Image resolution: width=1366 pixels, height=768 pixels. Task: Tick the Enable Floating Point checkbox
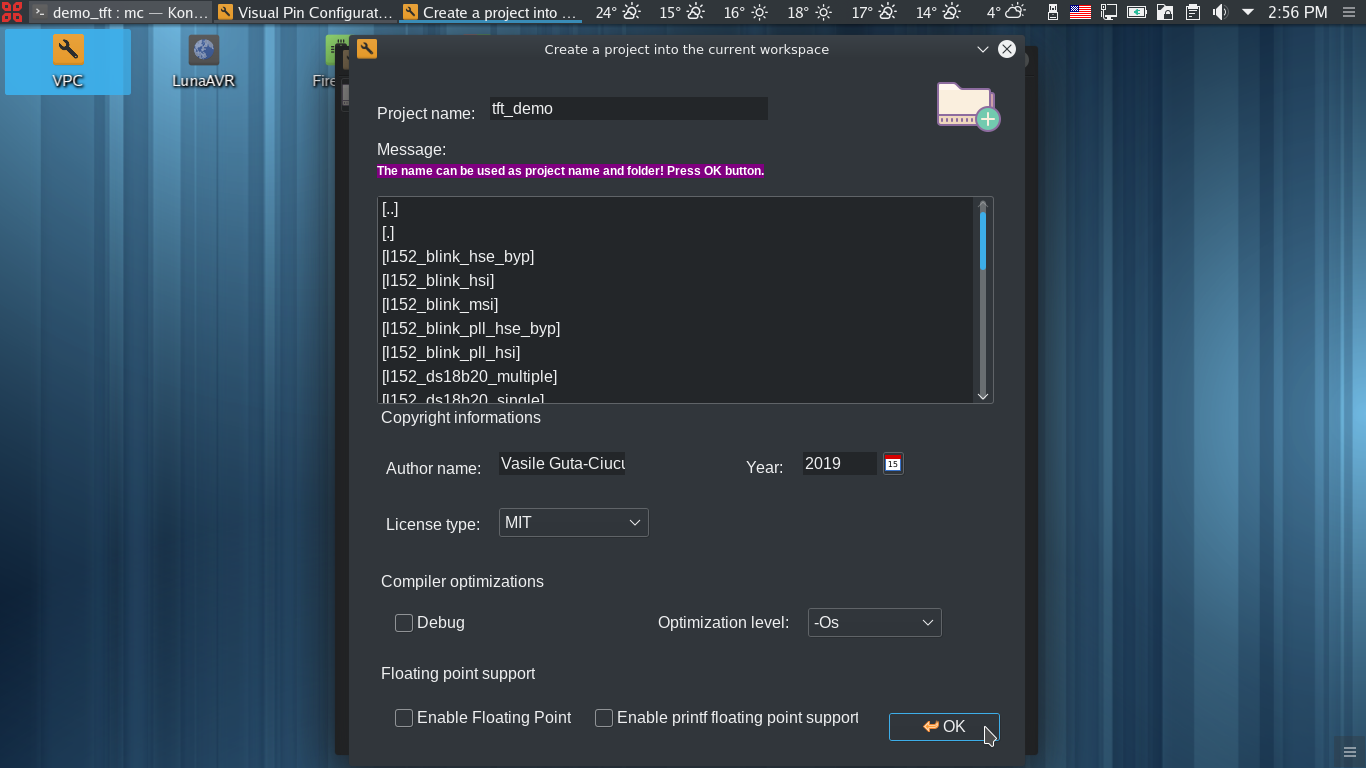404,718
